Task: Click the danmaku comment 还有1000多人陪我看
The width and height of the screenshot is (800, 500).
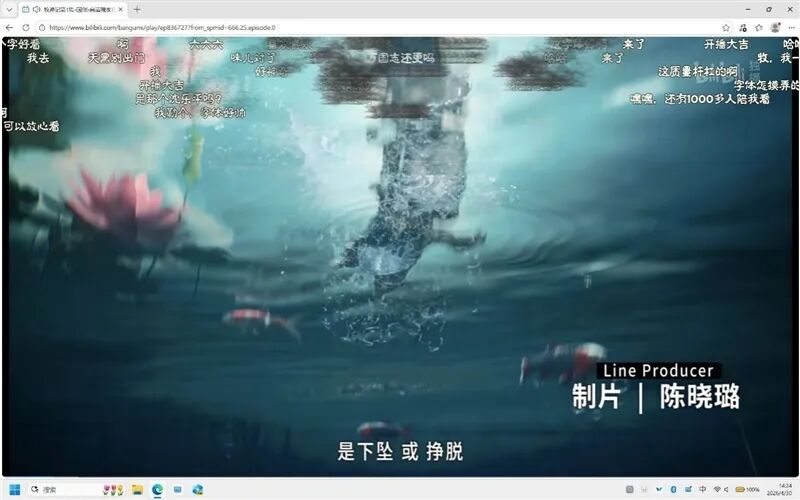Action: pyautogui.click(x=717, y=99)
